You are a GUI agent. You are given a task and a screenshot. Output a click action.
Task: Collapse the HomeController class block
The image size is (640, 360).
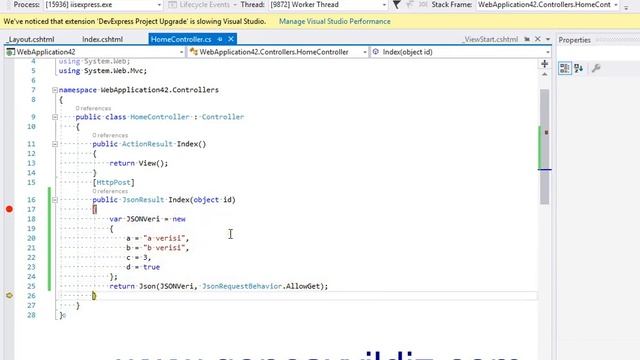[55, 117]
